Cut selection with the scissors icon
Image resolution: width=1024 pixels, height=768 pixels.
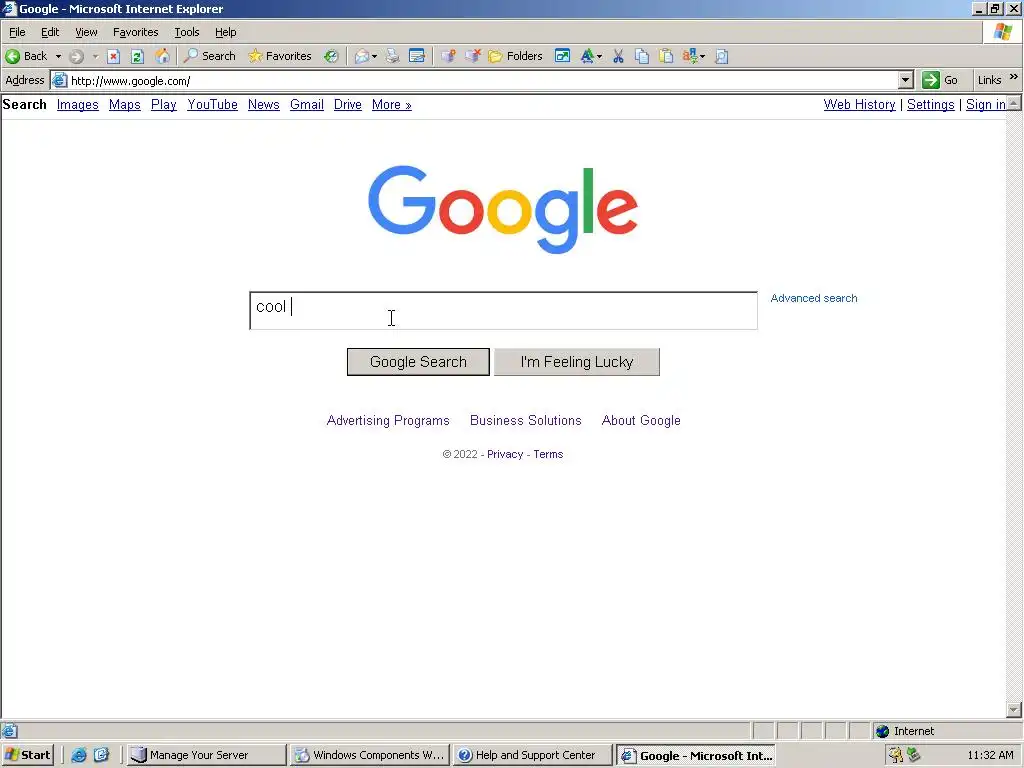click(618, 56)
